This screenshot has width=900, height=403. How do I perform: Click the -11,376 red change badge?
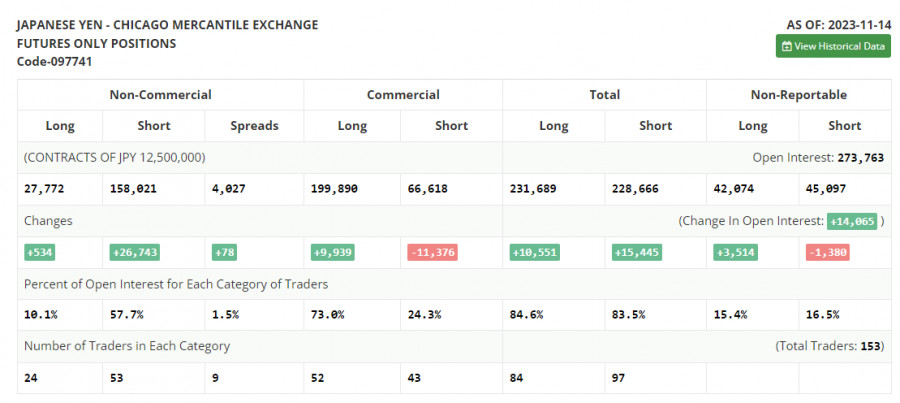click(x=432, y=252)
